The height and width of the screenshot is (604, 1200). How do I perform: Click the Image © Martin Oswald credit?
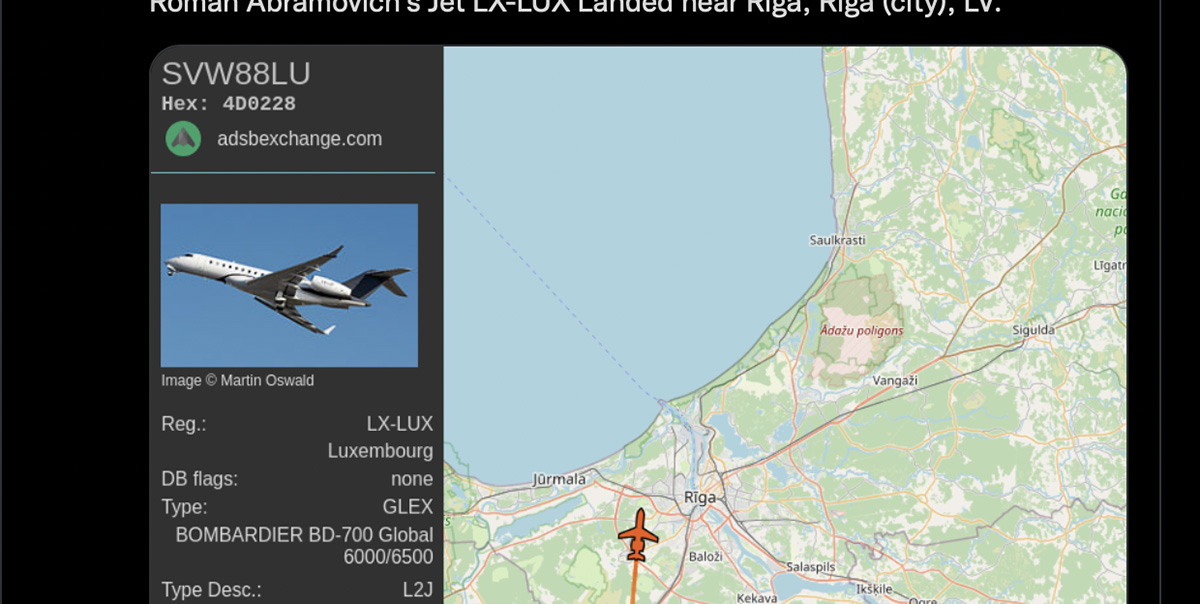[238, 380]
